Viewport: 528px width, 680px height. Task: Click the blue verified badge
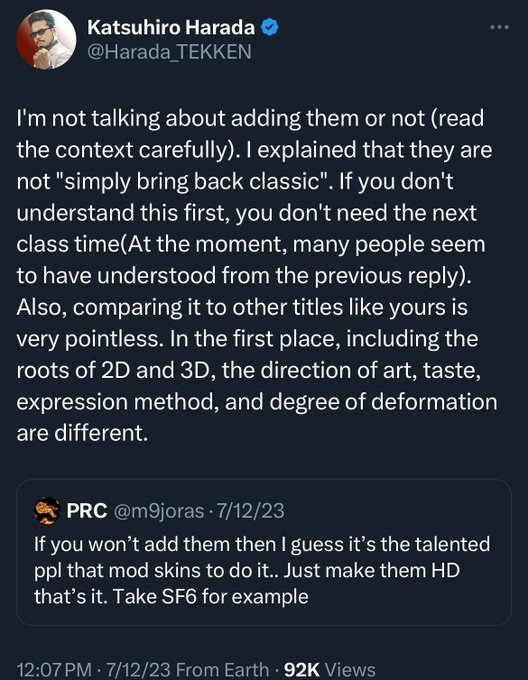[270, 28]
